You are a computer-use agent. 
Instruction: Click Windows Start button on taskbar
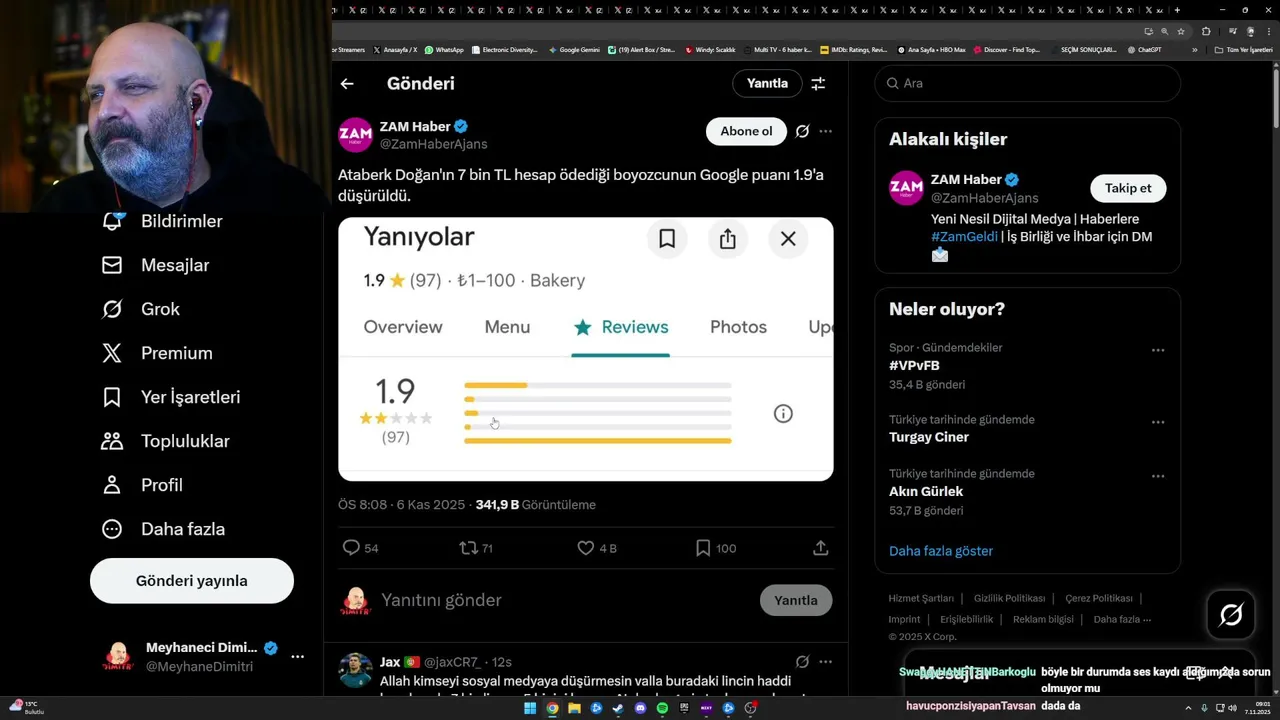[530, 708]
